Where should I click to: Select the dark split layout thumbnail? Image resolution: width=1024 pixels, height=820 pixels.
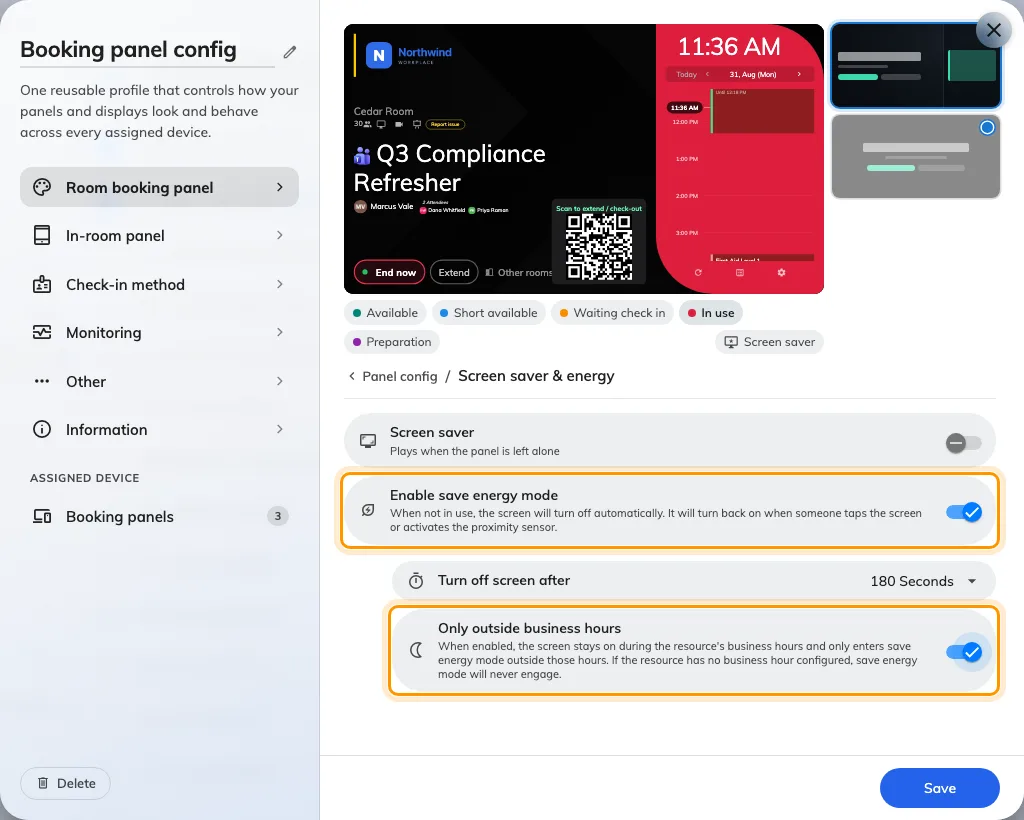tap(916, 65)
